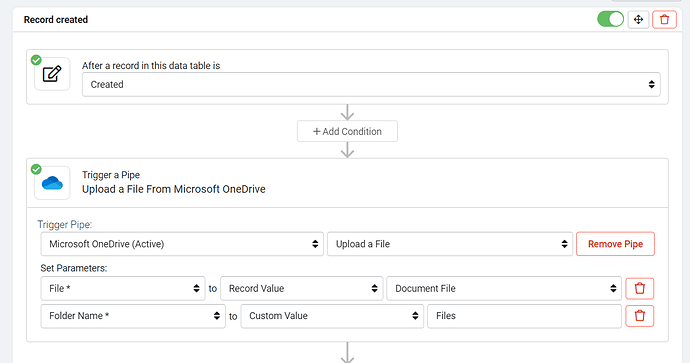Remove the pipe from this rule
This screenshot has height=363, width=690.
615,244
